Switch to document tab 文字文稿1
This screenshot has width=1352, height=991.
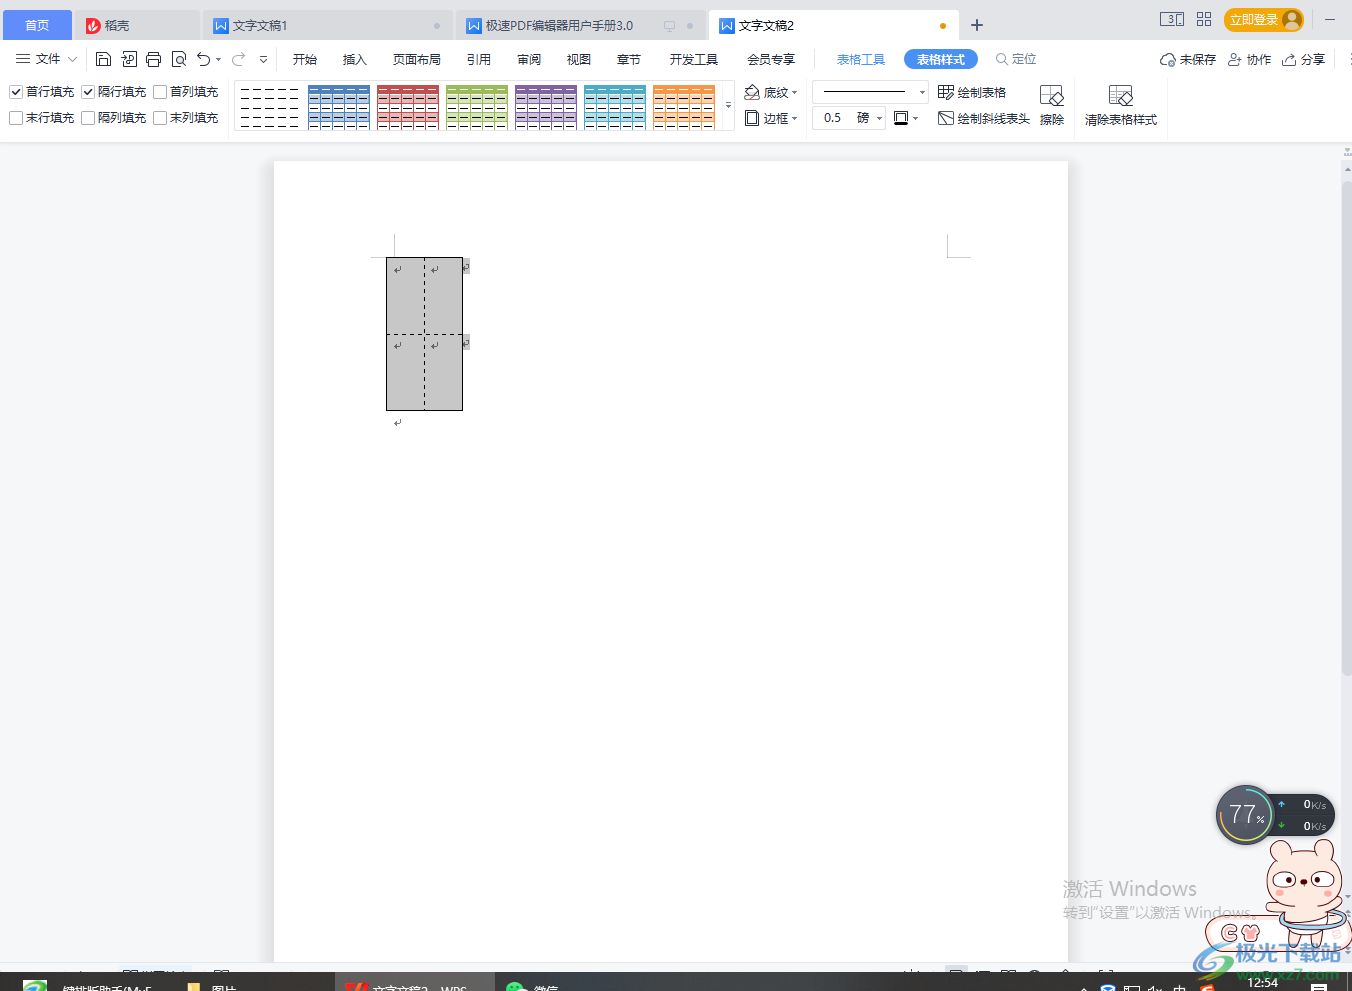(328, 26)
